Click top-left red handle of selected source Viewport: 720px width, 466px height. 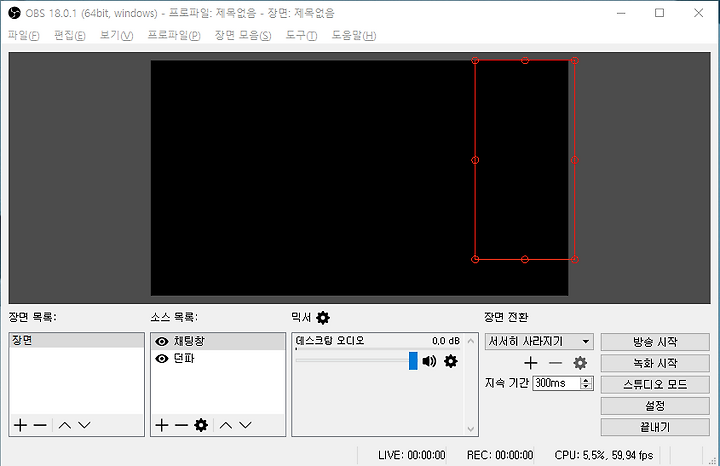pyautogui.click(x=475, y=61)
